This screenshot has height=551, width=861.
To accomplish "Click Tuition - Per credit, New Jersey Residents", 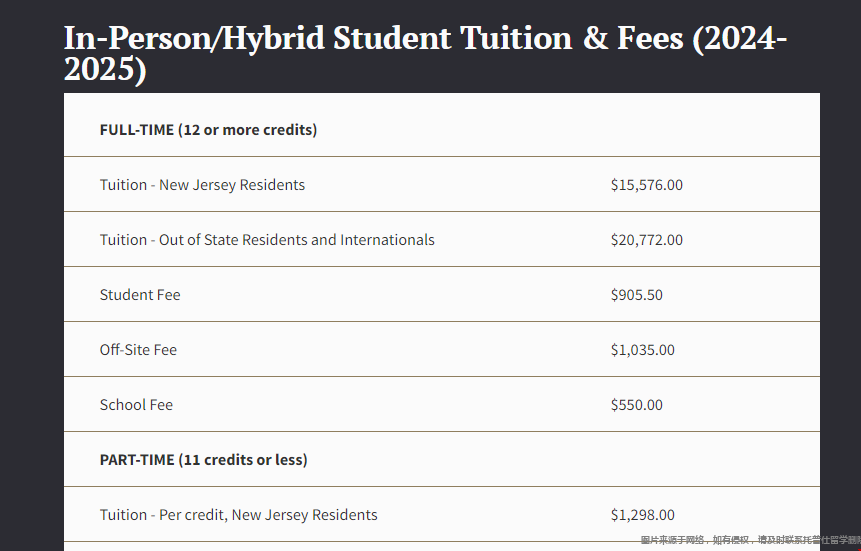I will tap(238, 515).
